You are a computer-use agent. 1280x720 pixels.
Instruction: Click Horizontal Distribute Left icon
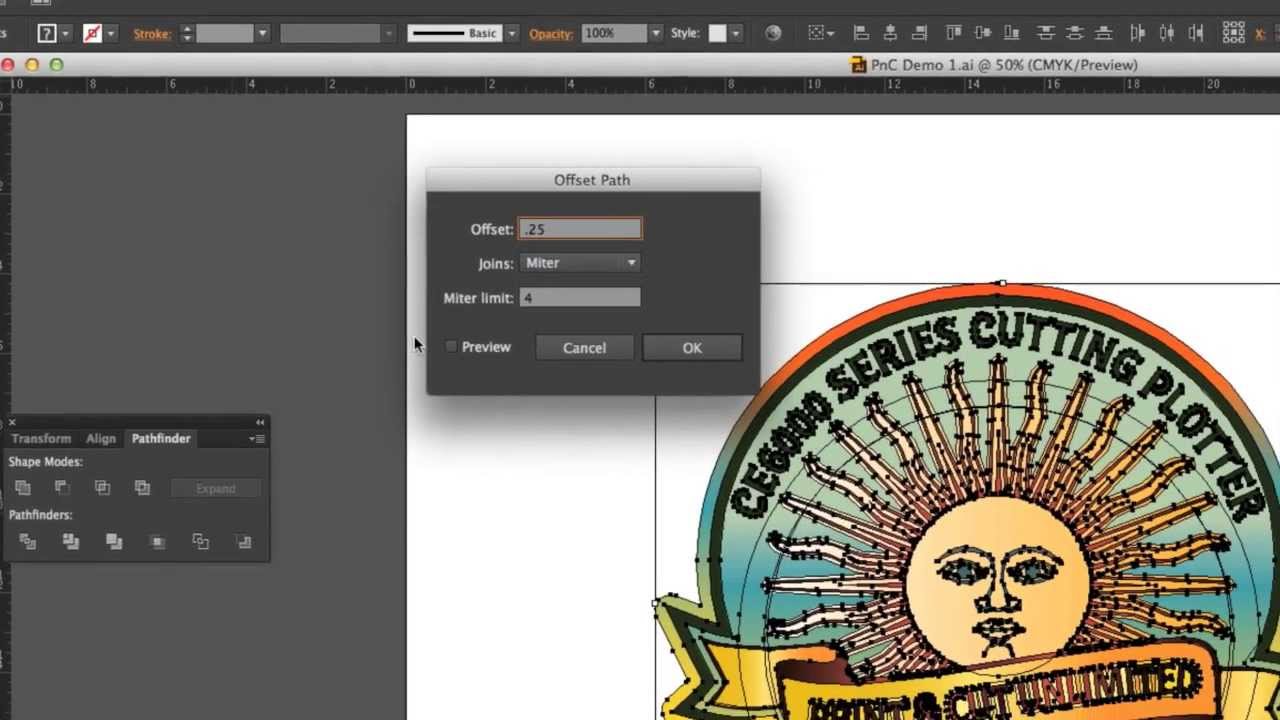coord(1138,33)
